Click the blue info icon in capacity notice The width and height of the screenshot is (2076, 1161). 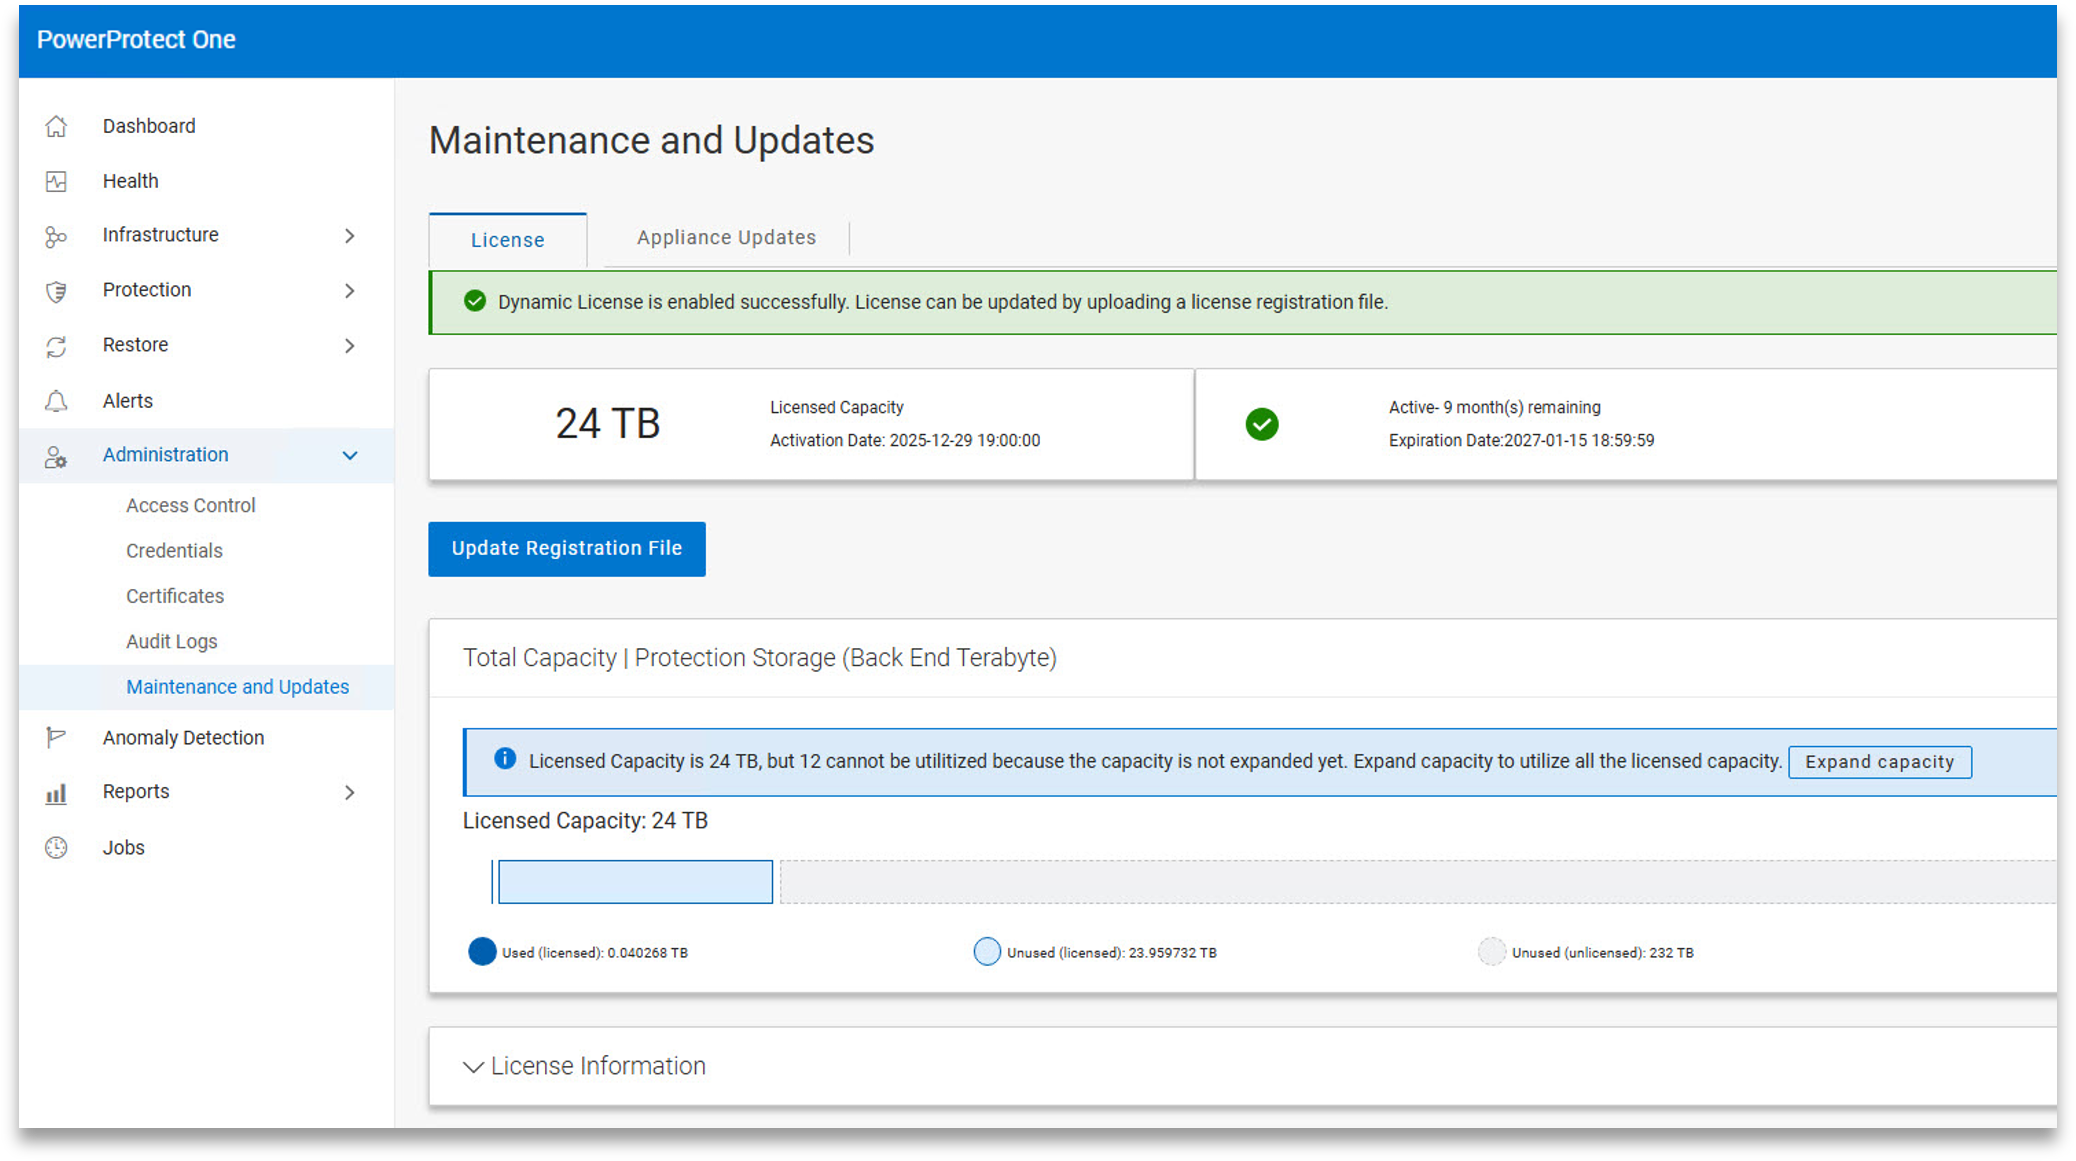tap(505, 759)
